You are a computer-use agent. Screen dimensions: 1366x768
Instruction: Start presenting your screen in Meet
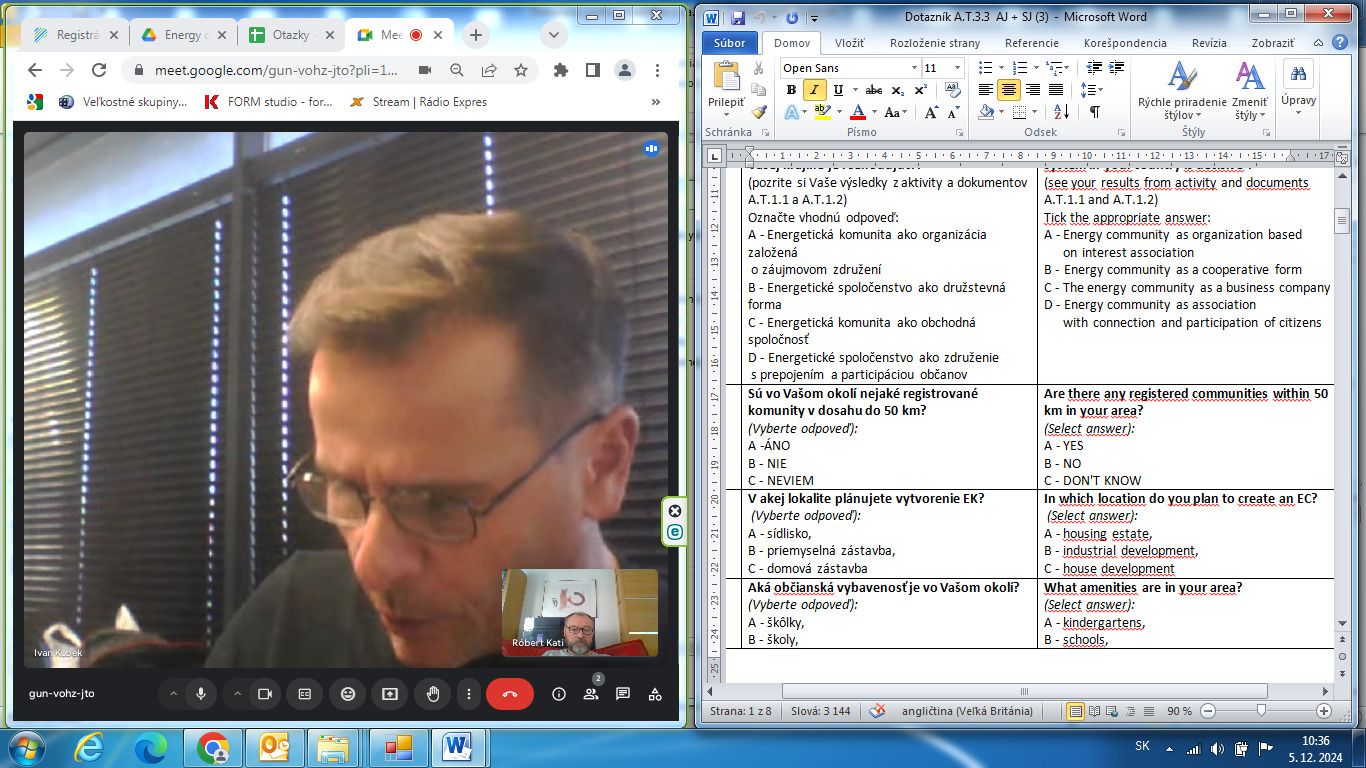coord(390,694)
